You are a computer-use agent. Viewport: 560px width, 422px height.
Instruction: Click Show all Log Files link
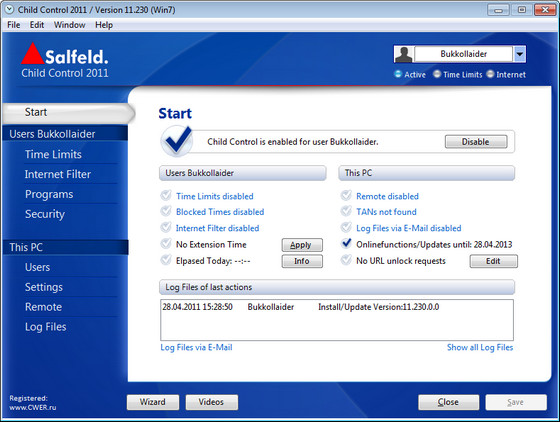point(480,347)
